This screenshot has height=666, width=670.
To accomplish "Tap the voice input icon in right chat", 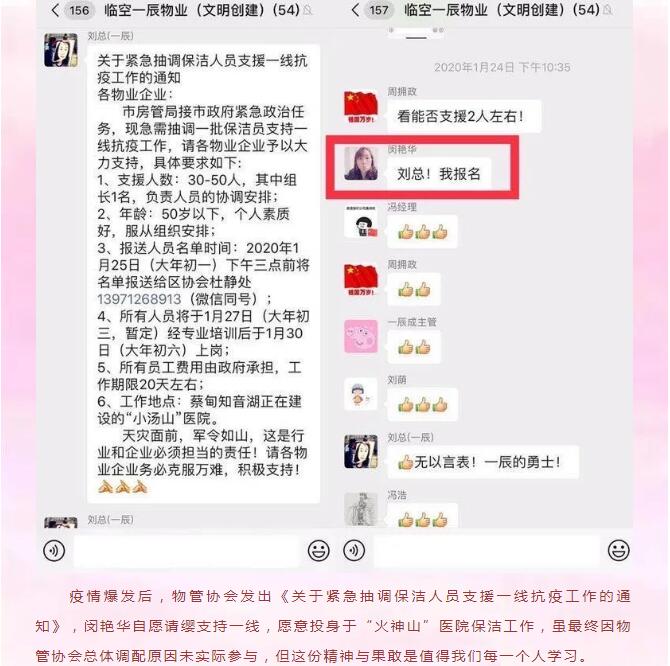I will (x=354, y=550).
